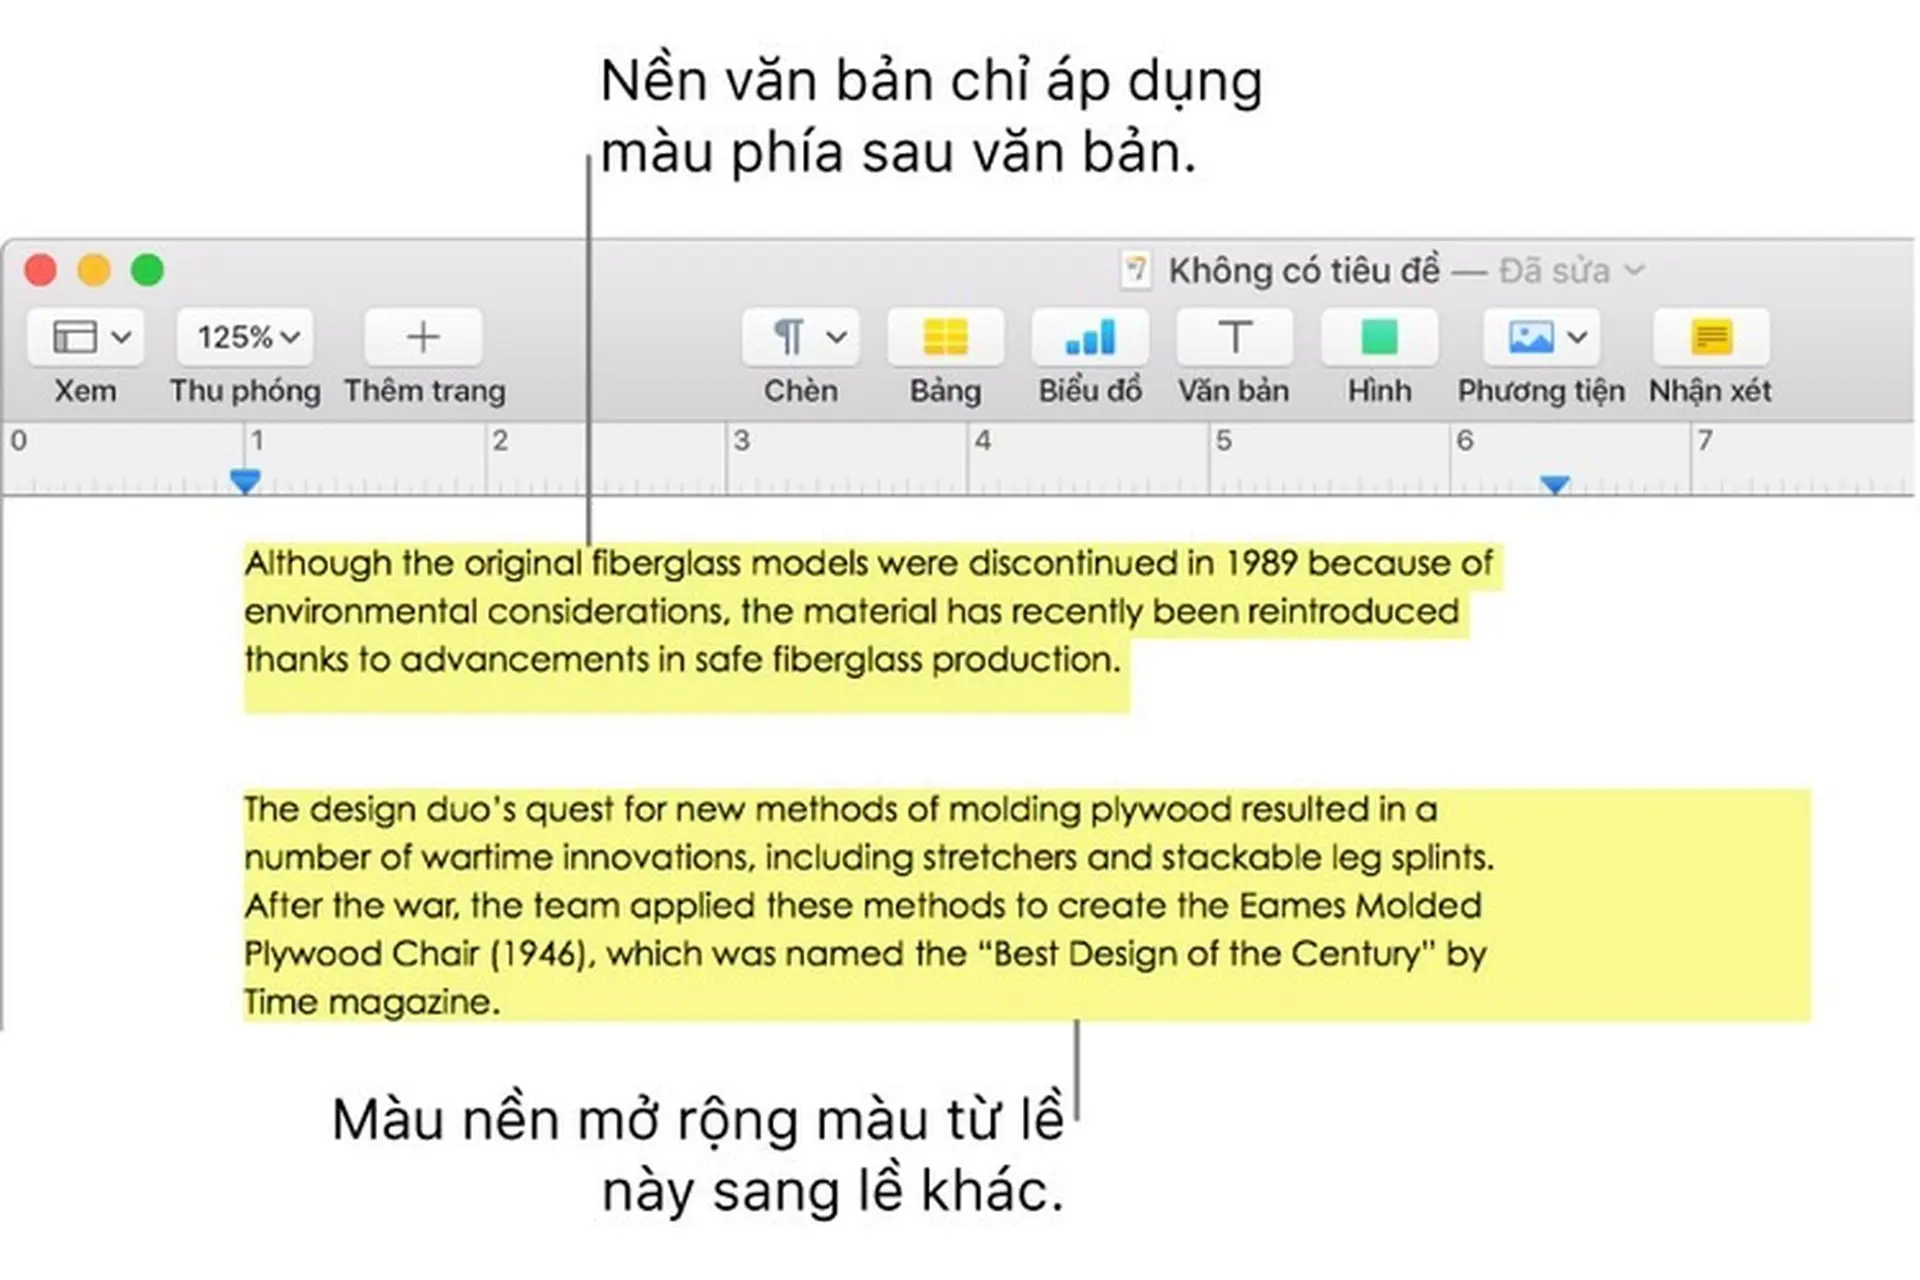Click the line 'environmental considerations, the material'
The image size is (1920, 1280).
[852, 611]
